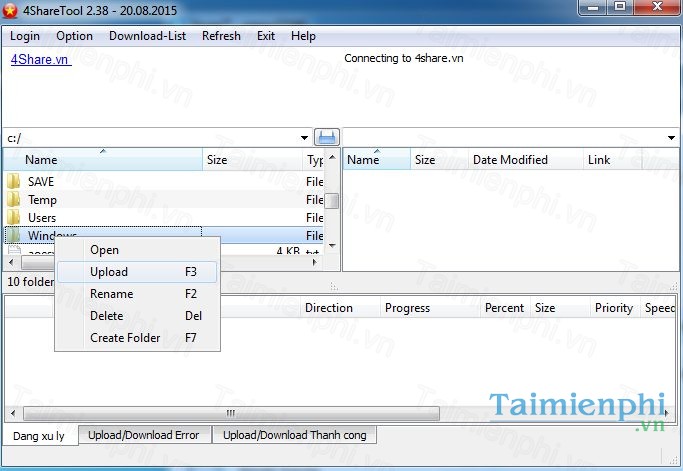The height and width of the screenshot is (471, 683).
Task: Select the SAVE folder row name
Action: tap(41, 181)
